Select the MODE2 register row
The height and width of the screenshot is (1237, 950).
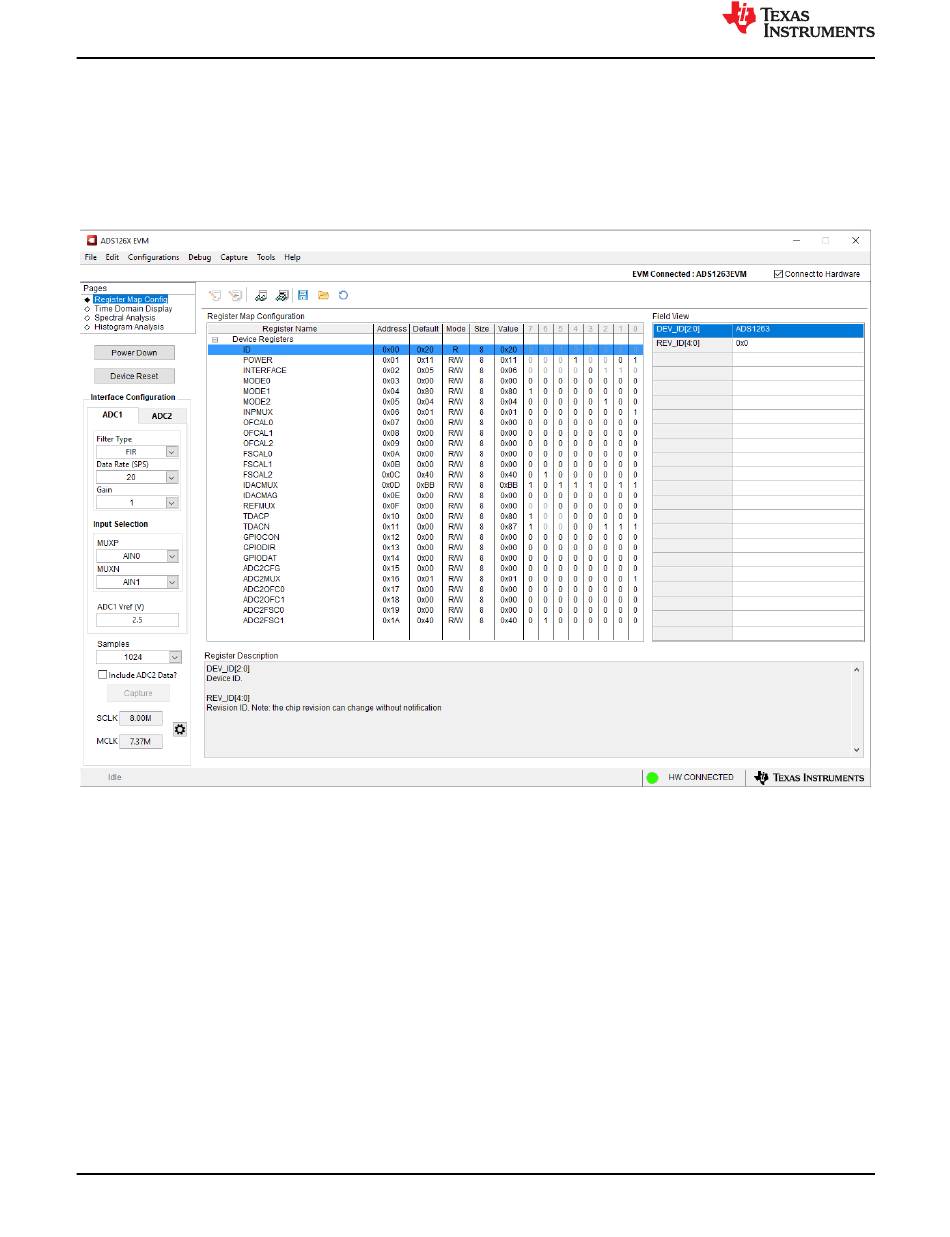point(424,401)
